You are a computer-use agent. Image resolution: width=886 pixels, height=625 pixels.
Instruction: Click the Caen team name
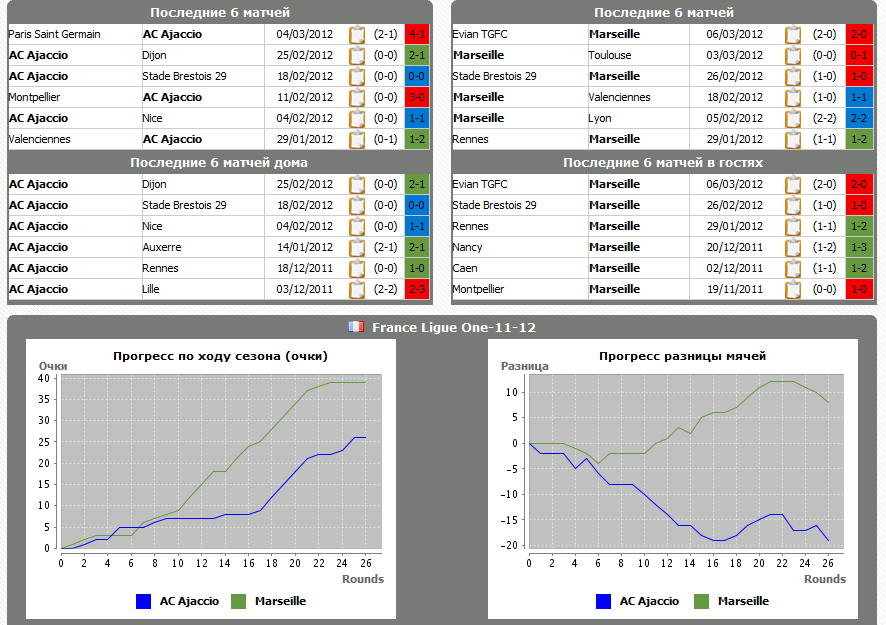click(465, 268)
